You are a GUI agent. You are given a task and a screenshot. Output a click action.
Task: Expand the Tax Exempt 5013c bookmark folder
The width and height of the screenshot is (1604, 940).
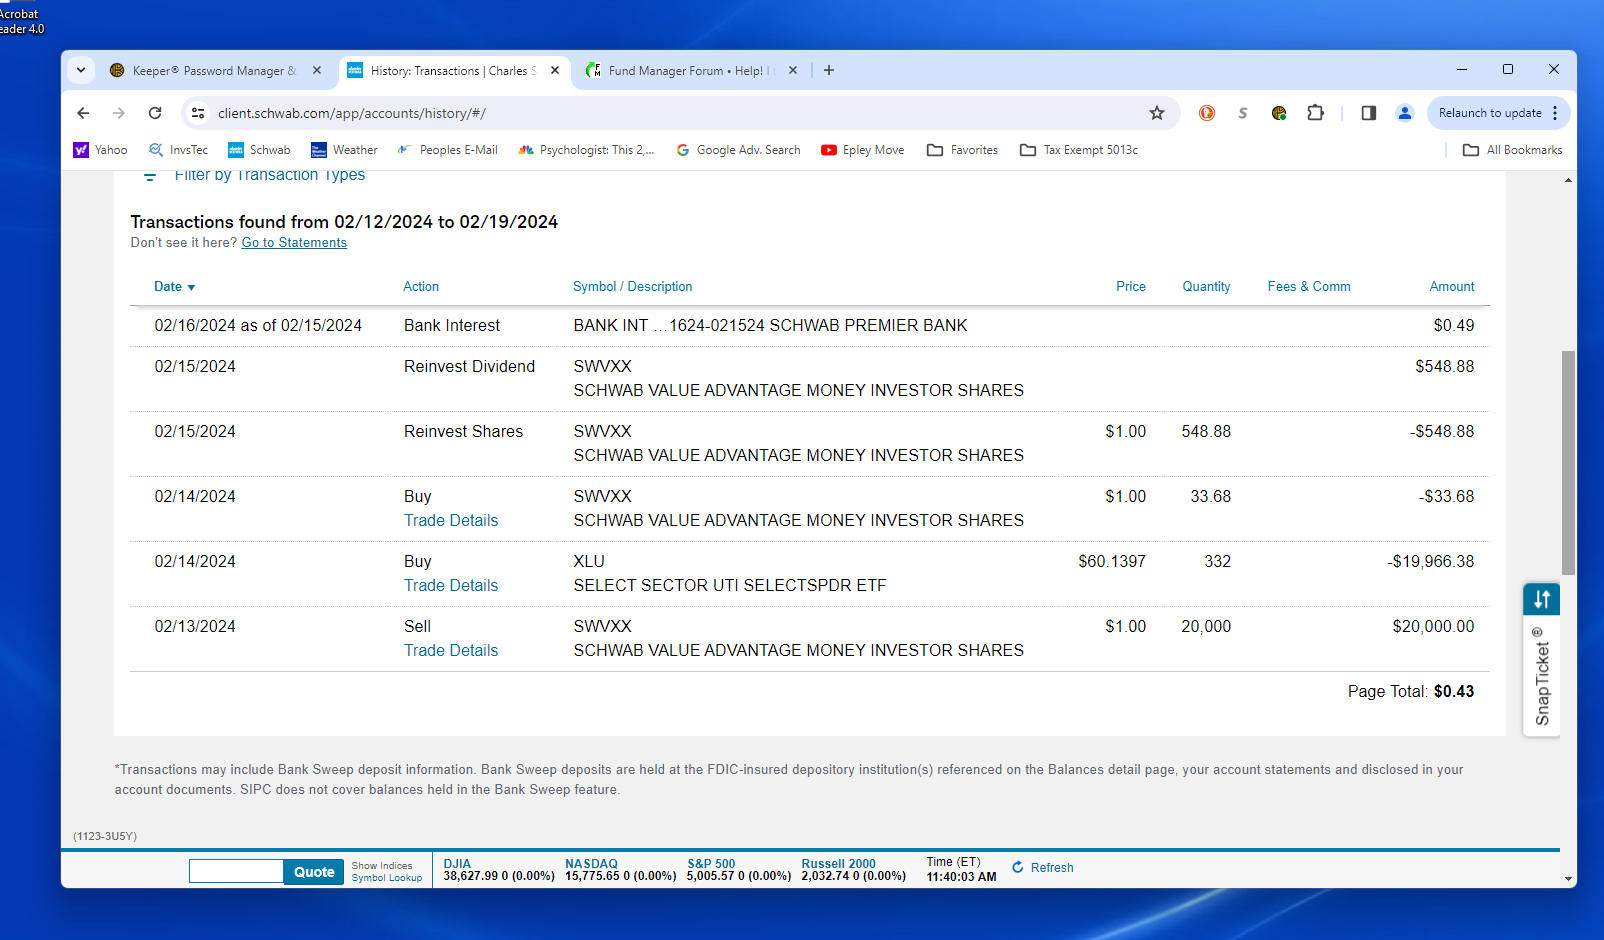pyautogui.click(x=1079, y=150)
